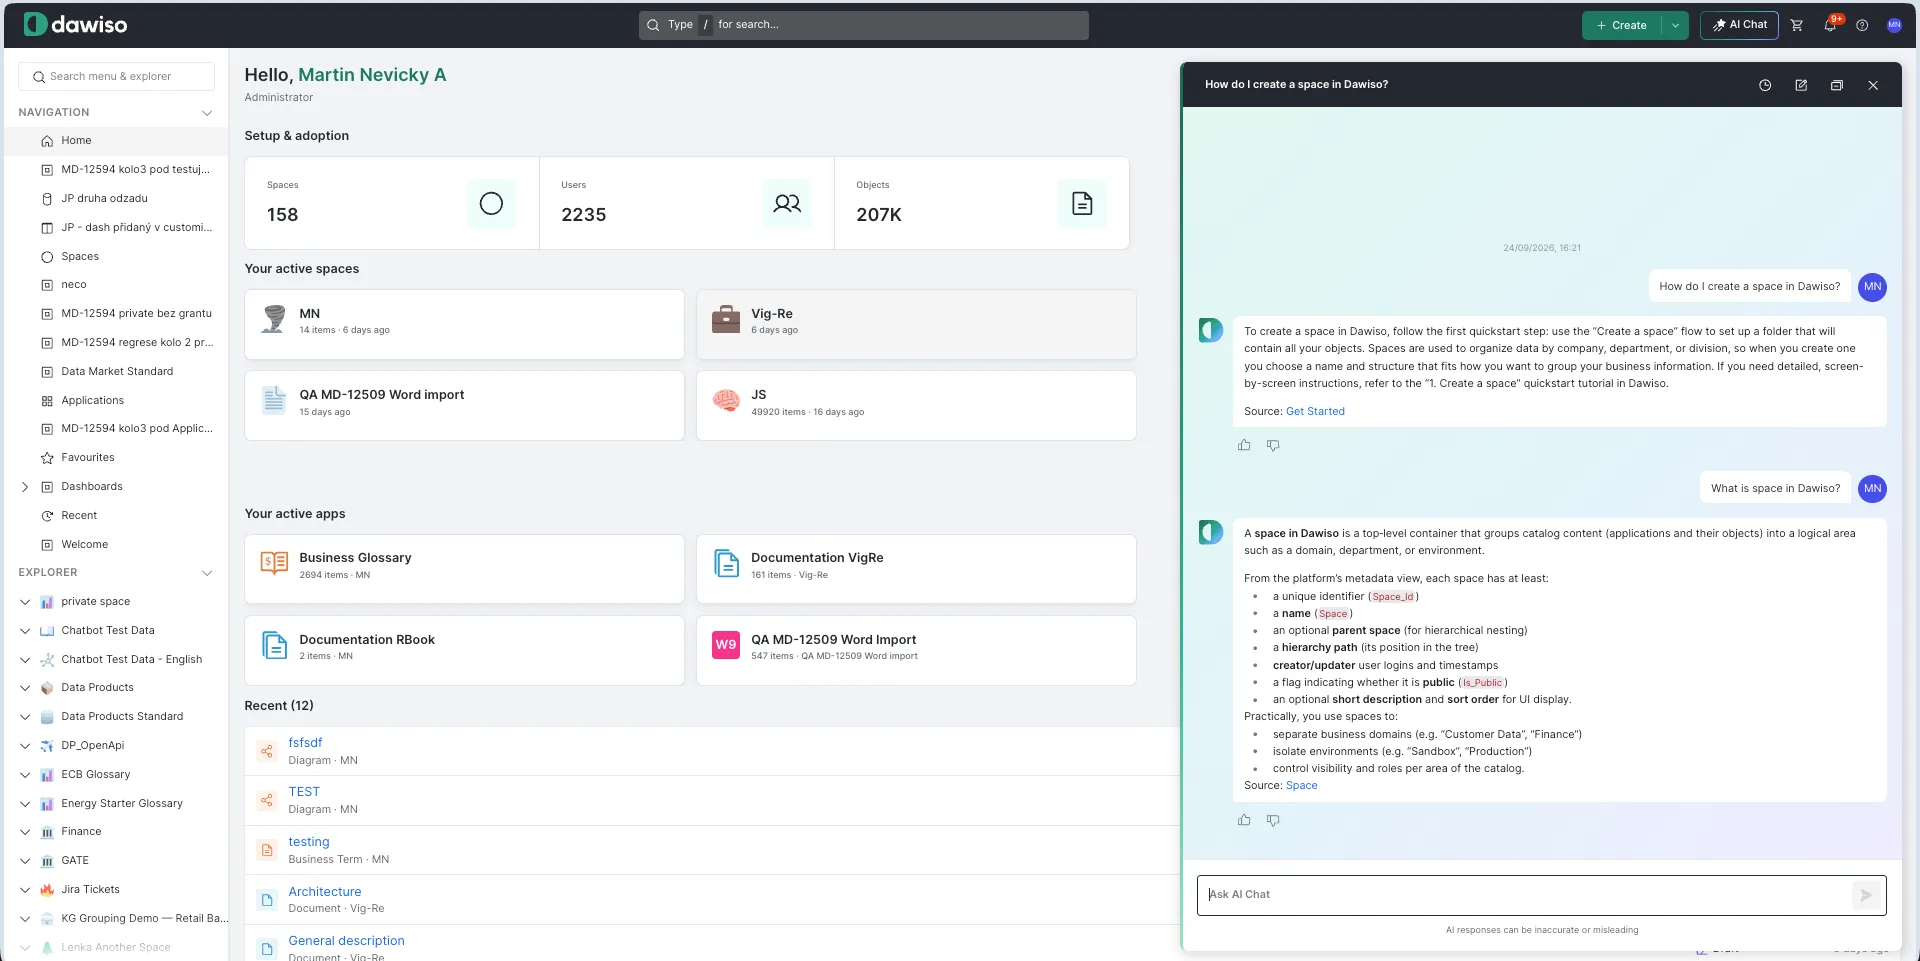Image resolution: width=1920 pixels, height=961 pixels.
Task: Dislike the answer about creating a space
Action: 1273,445
